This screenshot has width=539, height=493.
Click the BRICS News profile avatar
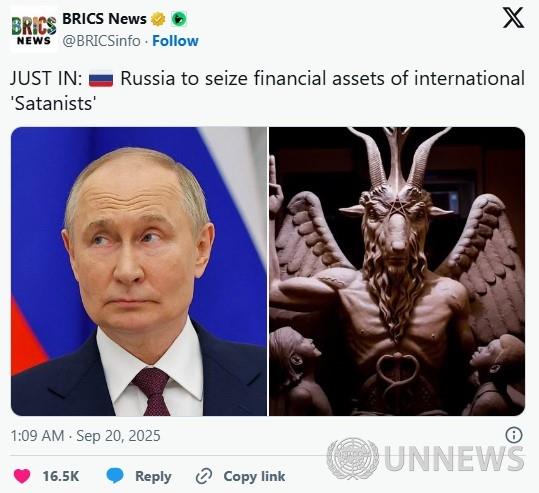click(34, 30)
